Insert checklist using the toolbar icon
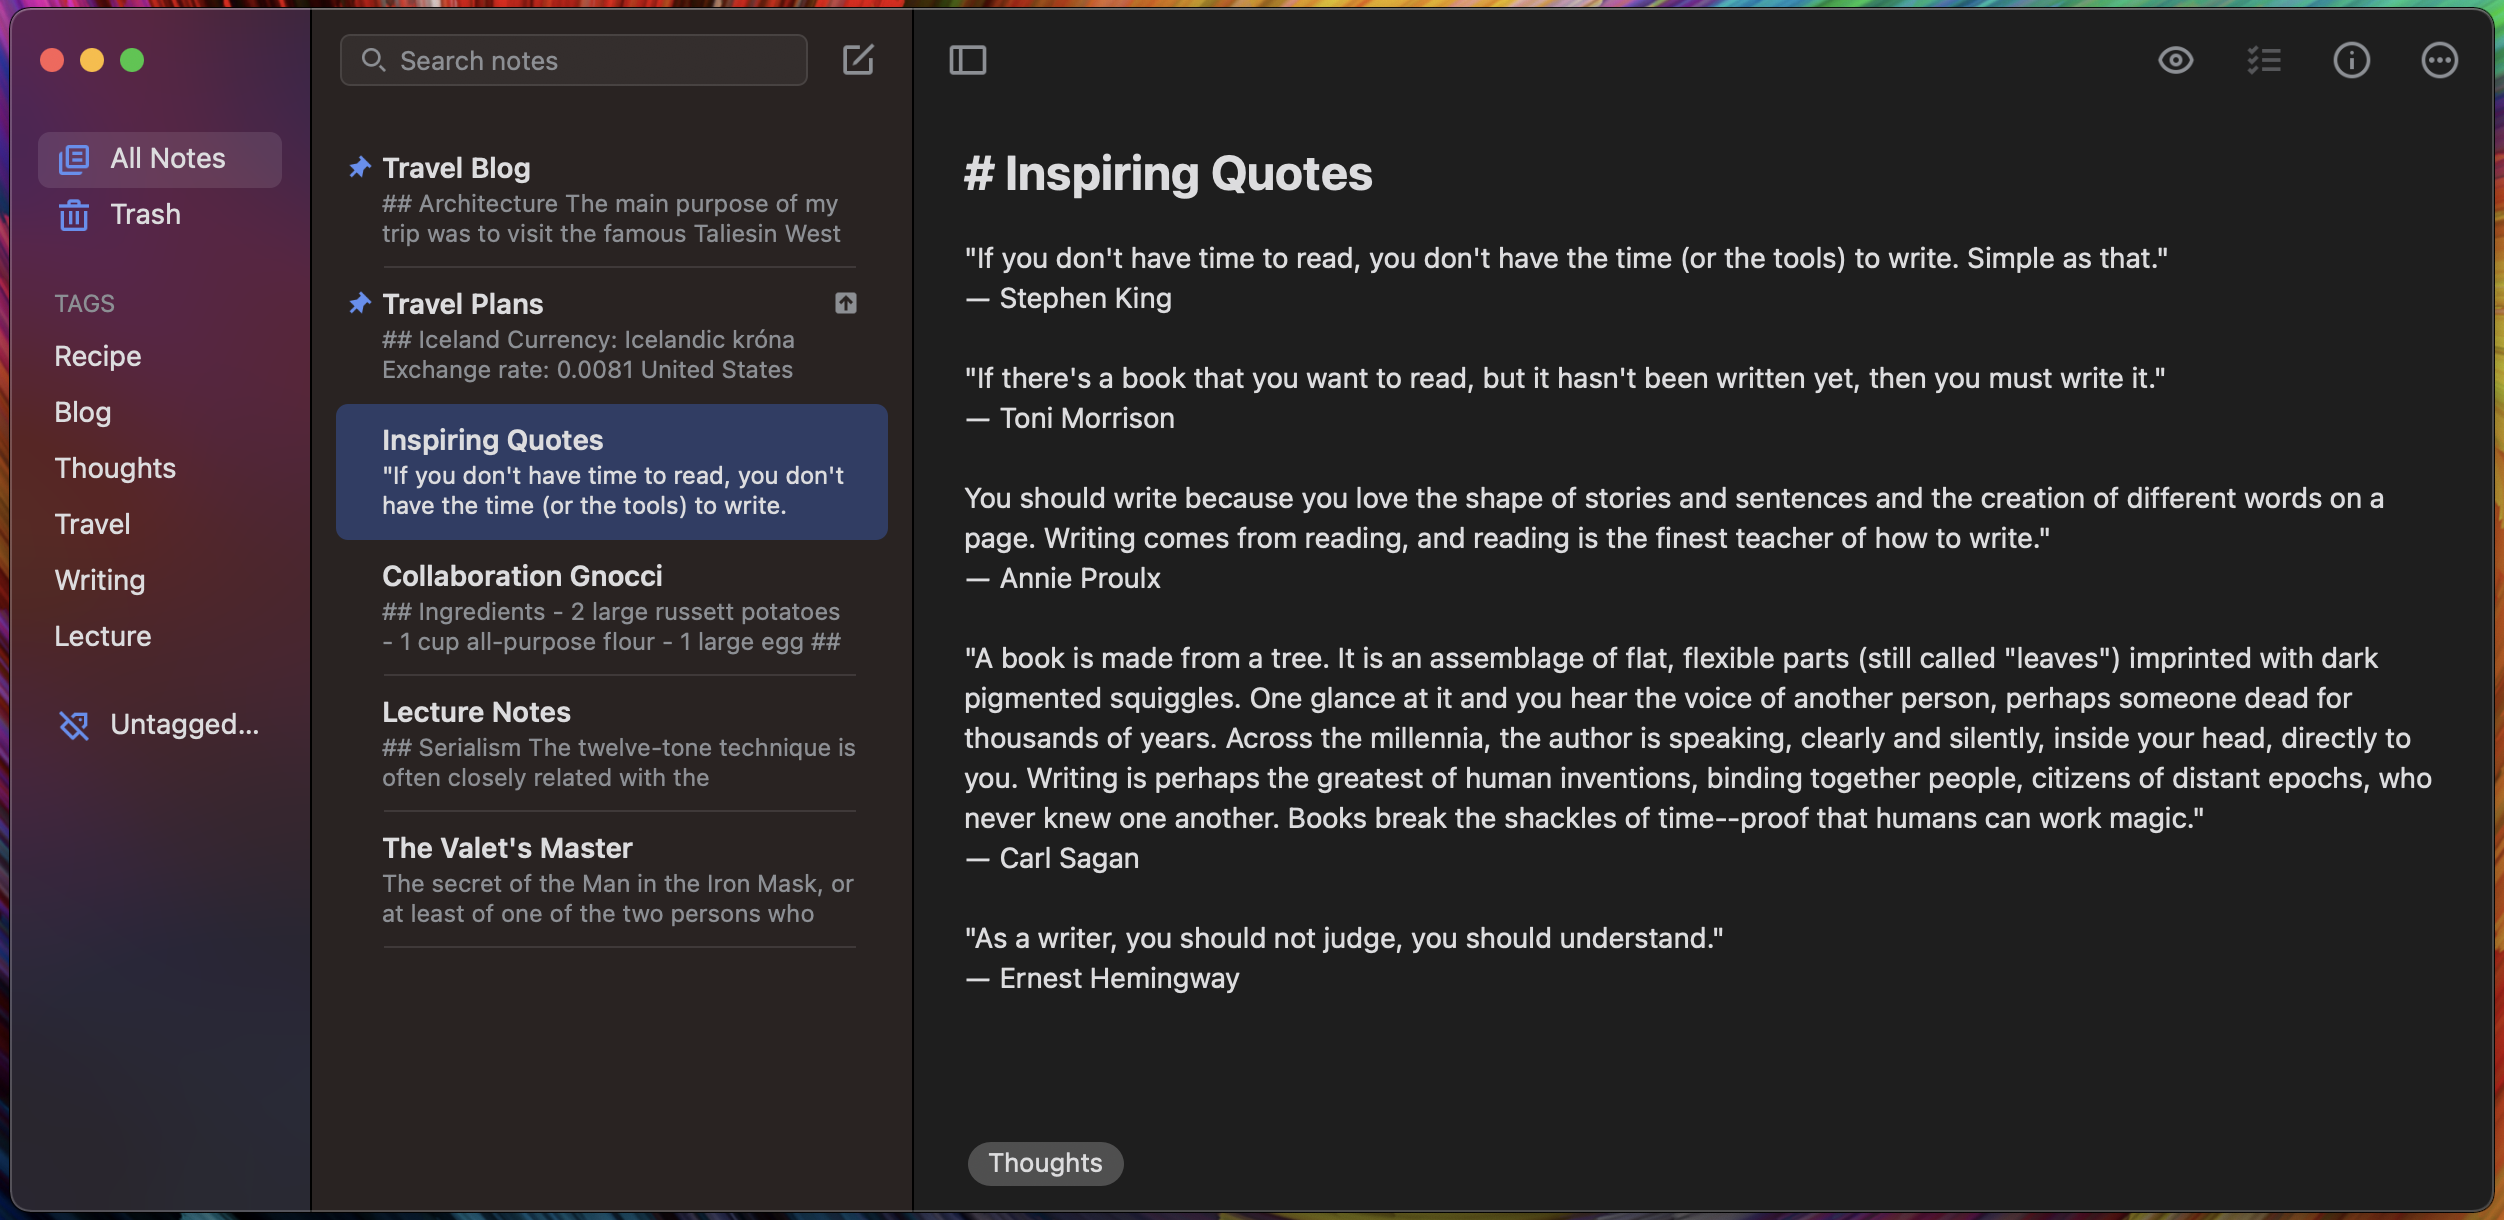 [2263, 60]
